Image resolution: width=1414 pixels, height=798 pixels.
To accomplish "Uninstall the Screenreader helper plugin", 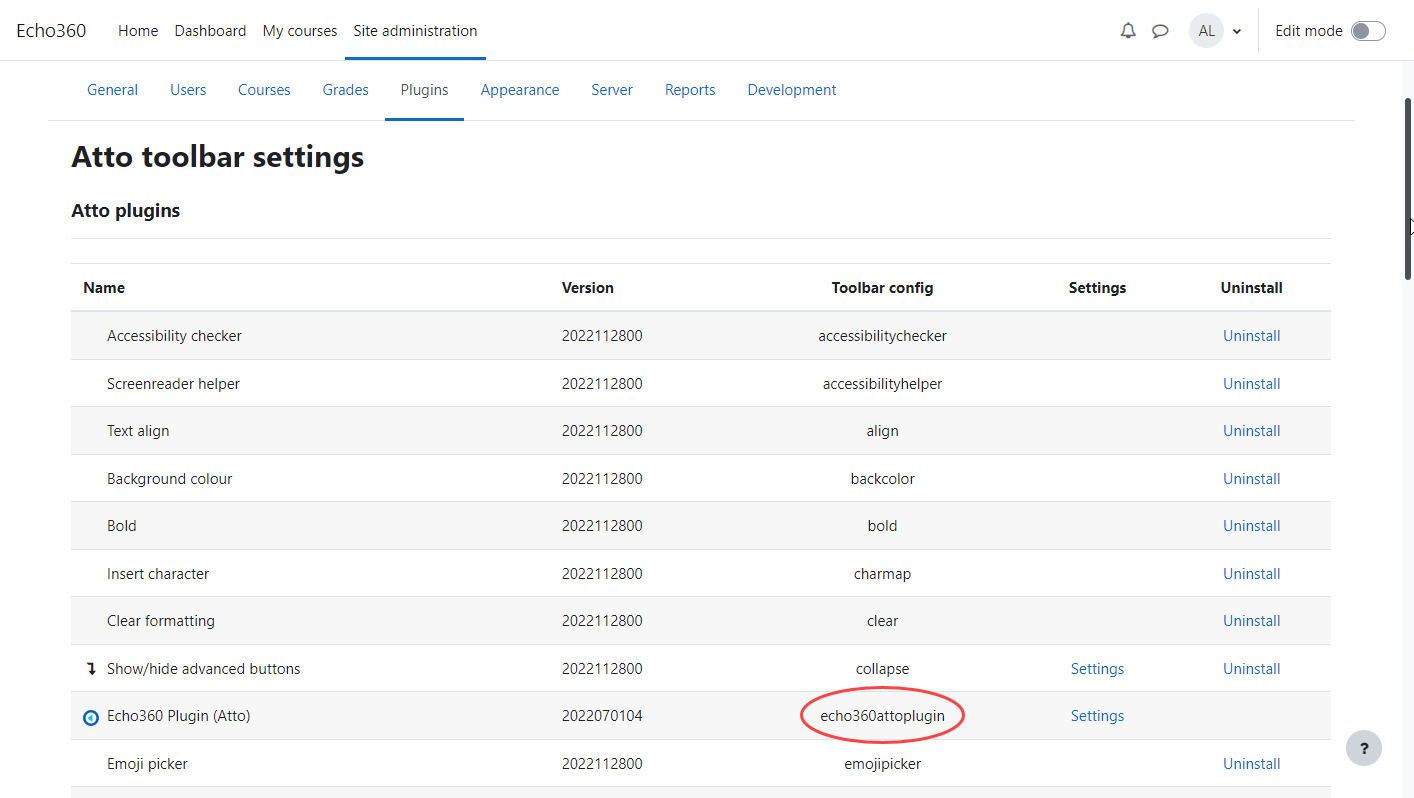I will (x=1252, y=384).
